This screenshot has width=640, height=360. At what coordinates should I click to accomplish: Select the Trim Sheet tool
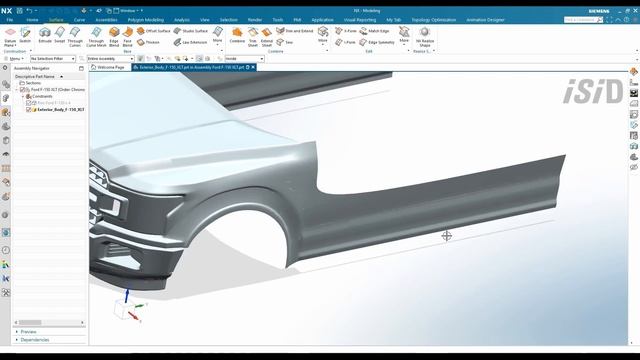253,37
